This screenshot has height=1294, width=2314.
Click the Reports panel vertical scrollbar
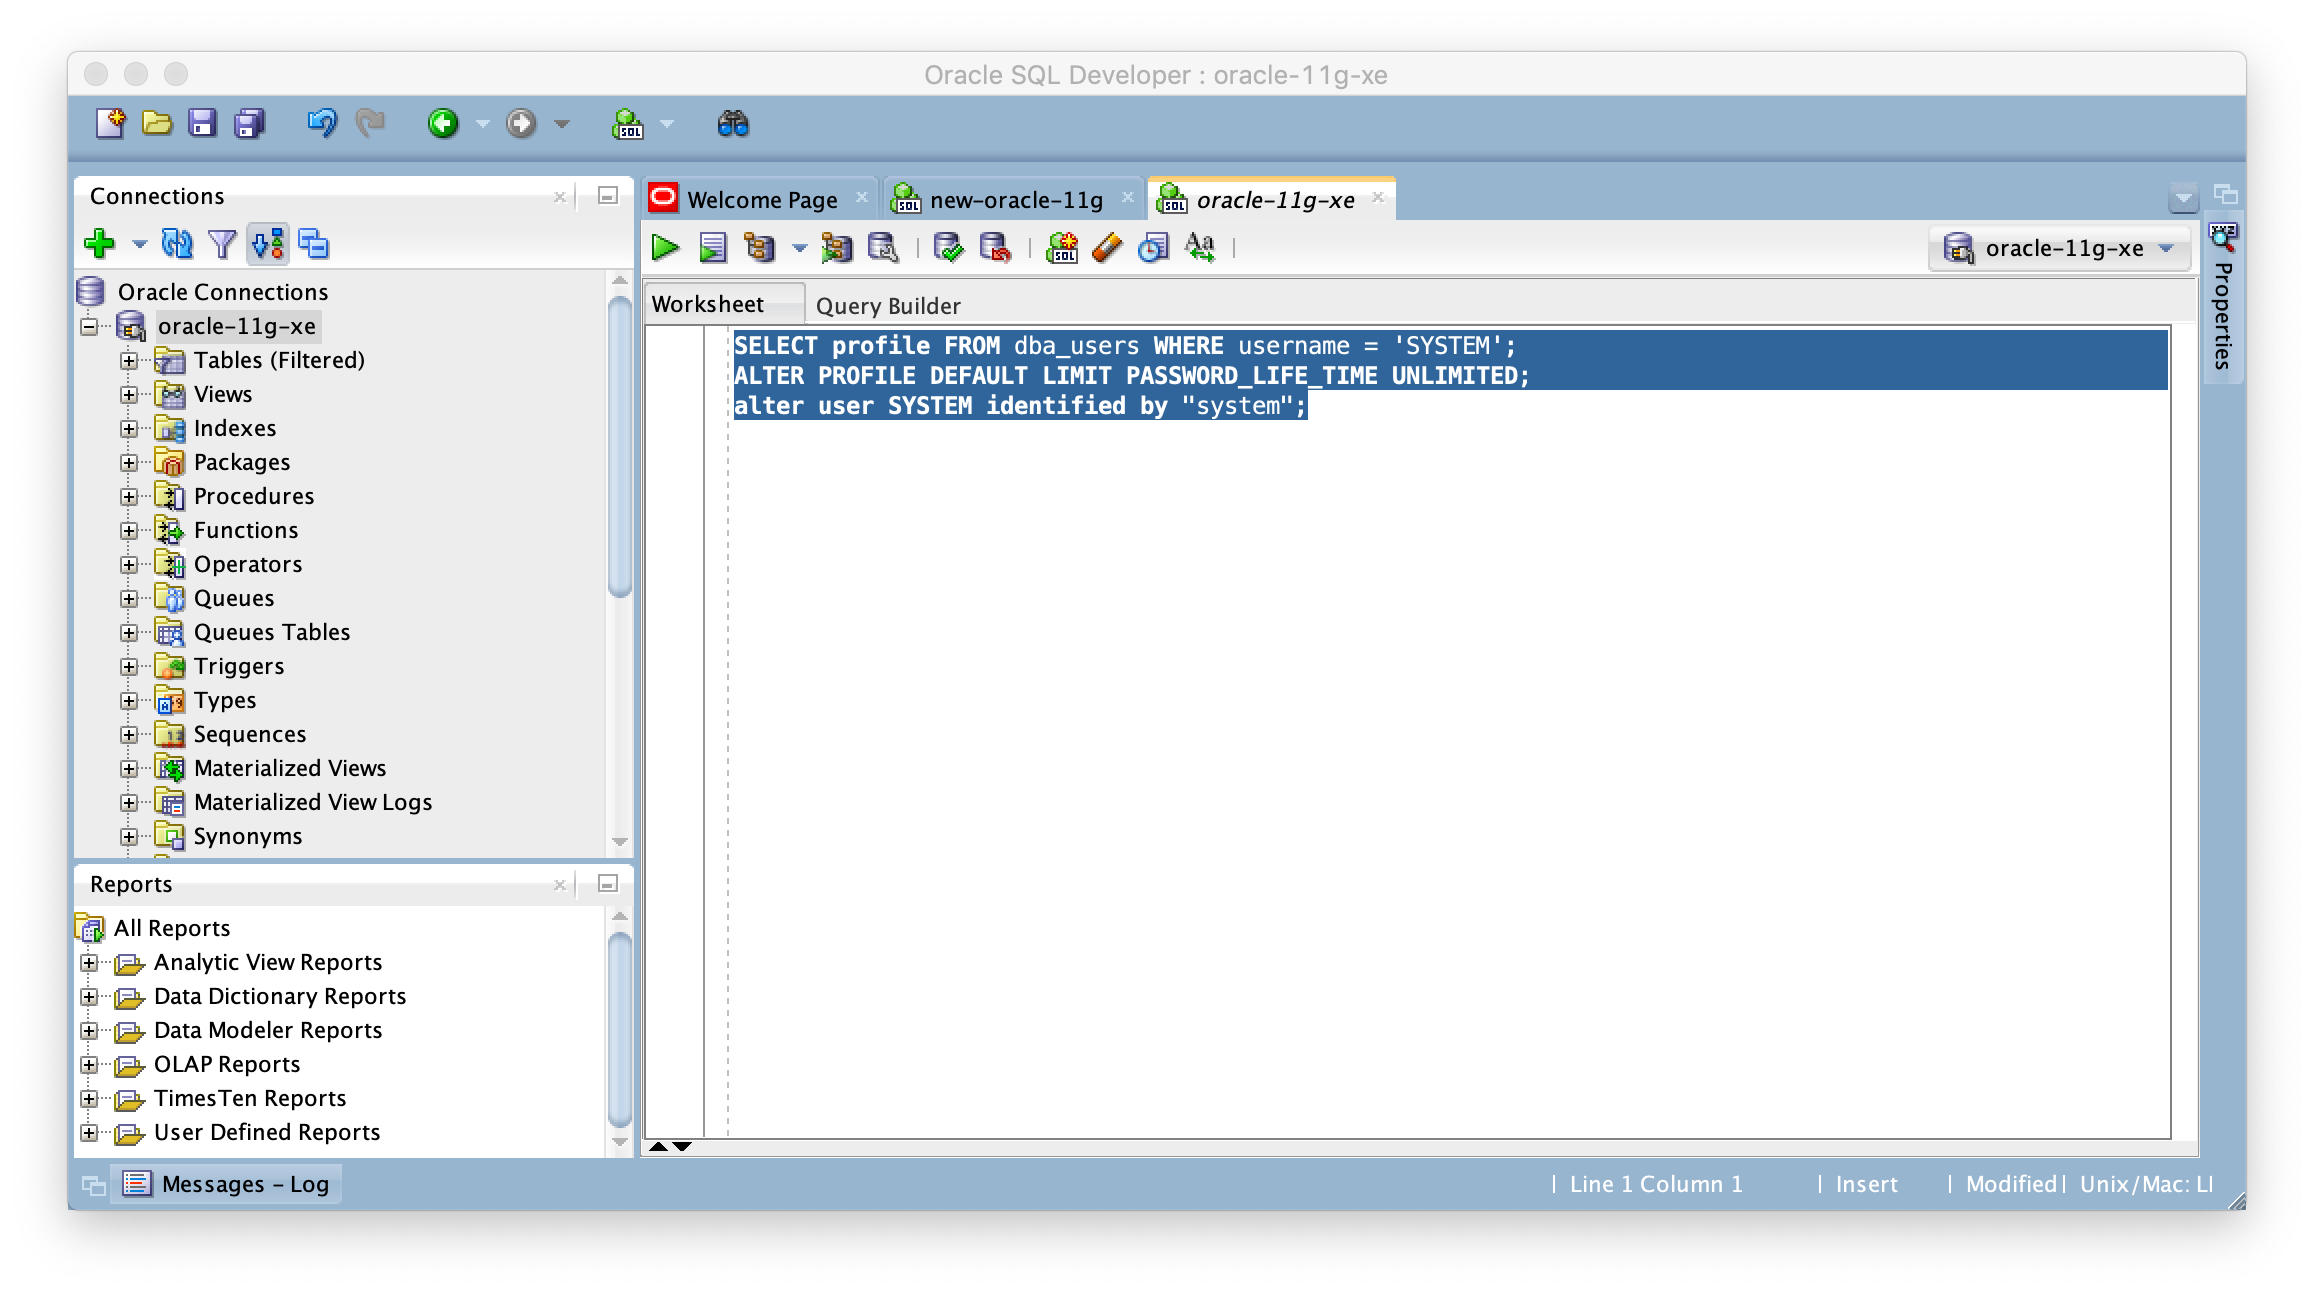(620, 1028)
